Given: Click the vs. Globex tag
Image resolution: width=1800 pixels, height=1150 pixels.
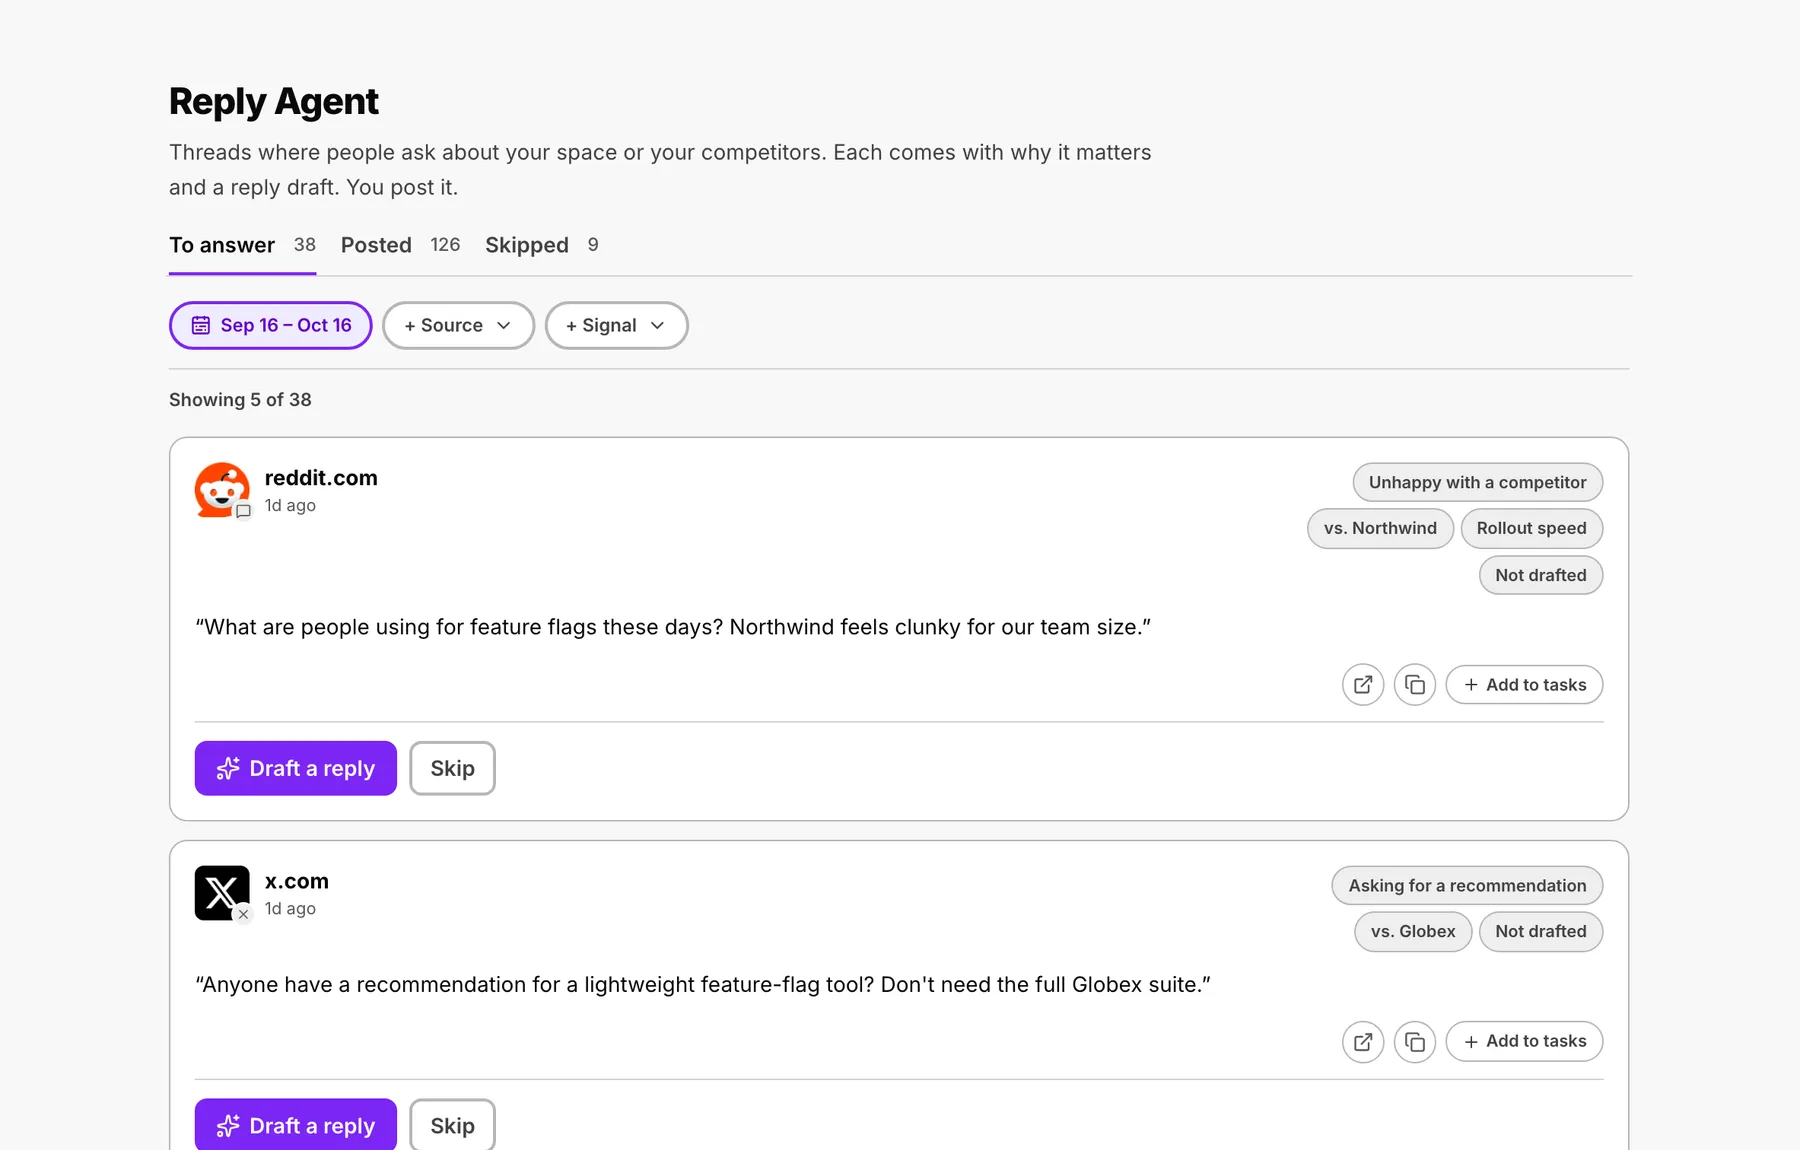Looking at the screenshot, I should coord(1413,931).
